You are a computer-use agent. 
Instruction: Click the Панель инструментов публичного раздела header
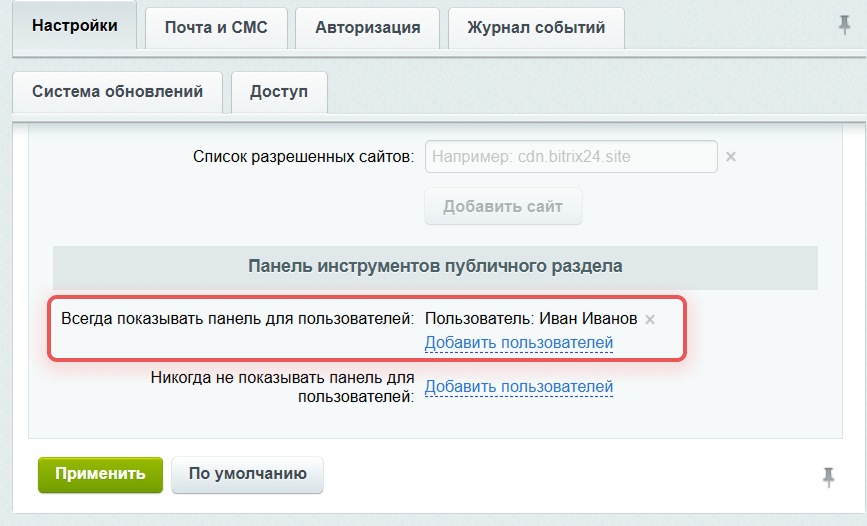coord(435,266)
